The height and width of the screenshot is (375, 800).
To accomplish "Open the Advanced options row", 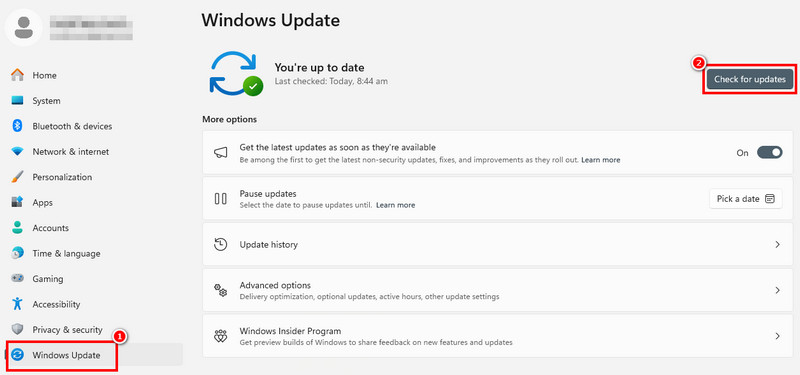I will 498,290.
